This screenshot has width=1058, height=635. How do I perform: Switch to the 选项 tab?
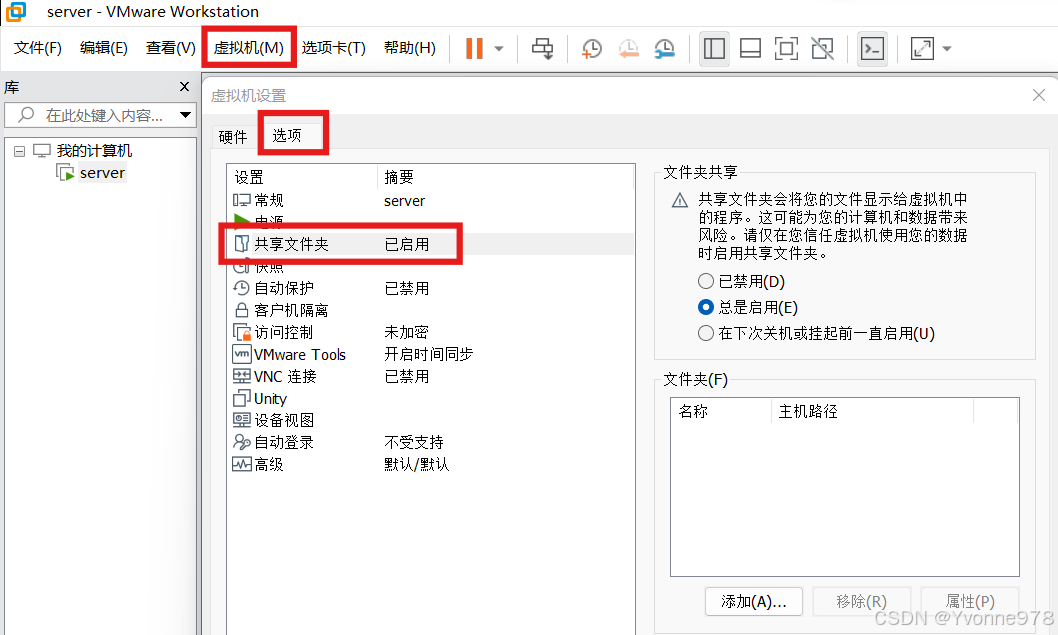pyautogui.click(x=287, y=136)
